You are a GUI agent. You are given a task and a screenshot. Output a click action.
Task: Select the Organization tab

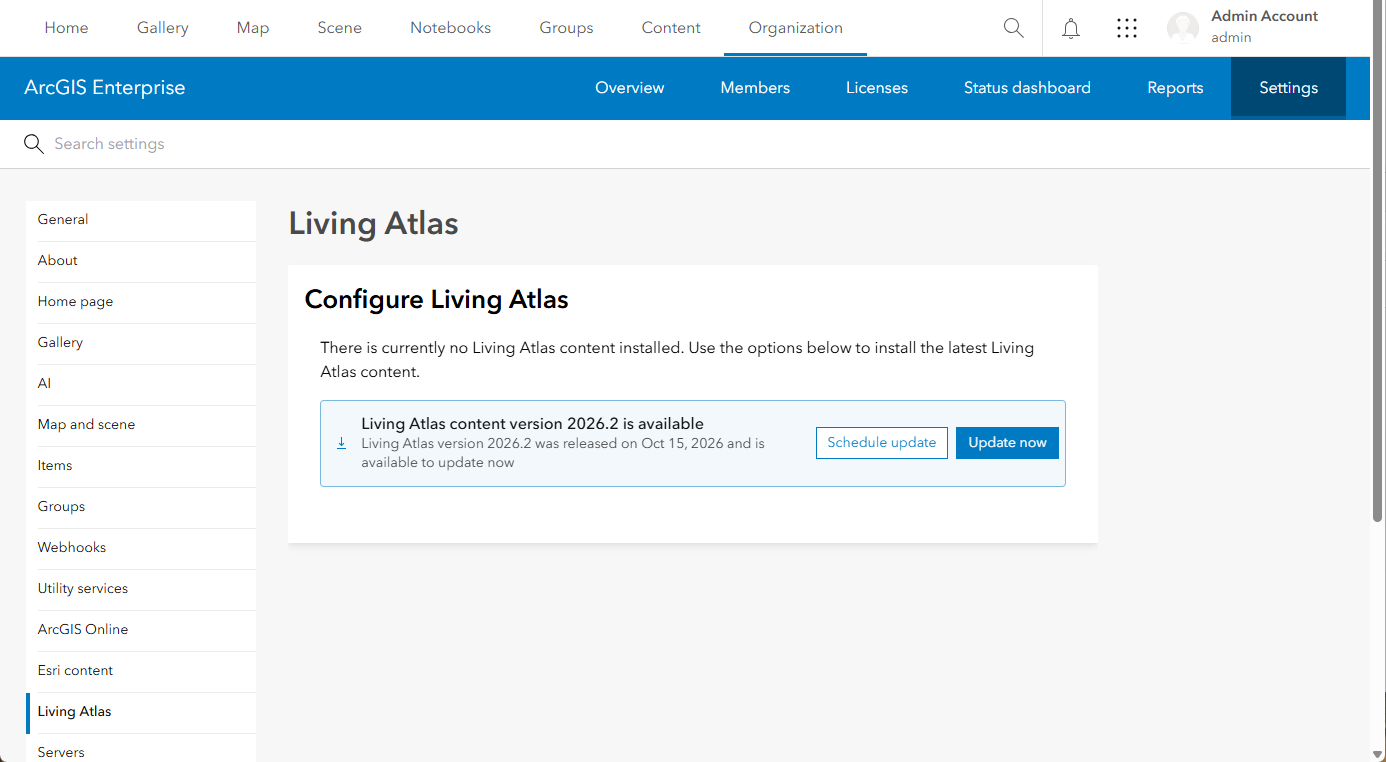pos(796,28)
